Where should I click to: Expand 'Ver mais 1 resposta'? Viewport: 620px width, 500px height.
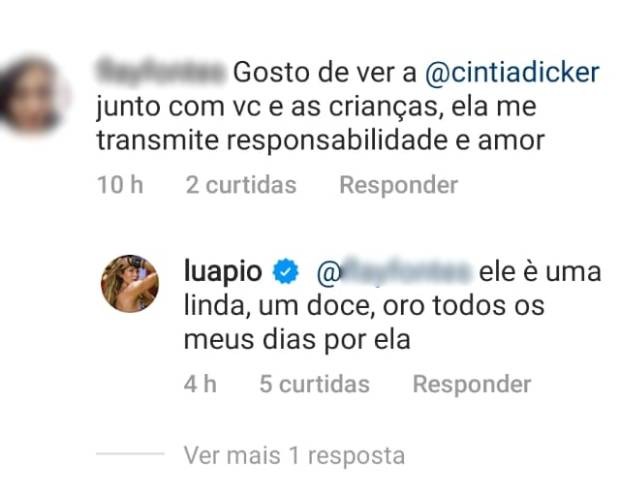pos(294,456)
